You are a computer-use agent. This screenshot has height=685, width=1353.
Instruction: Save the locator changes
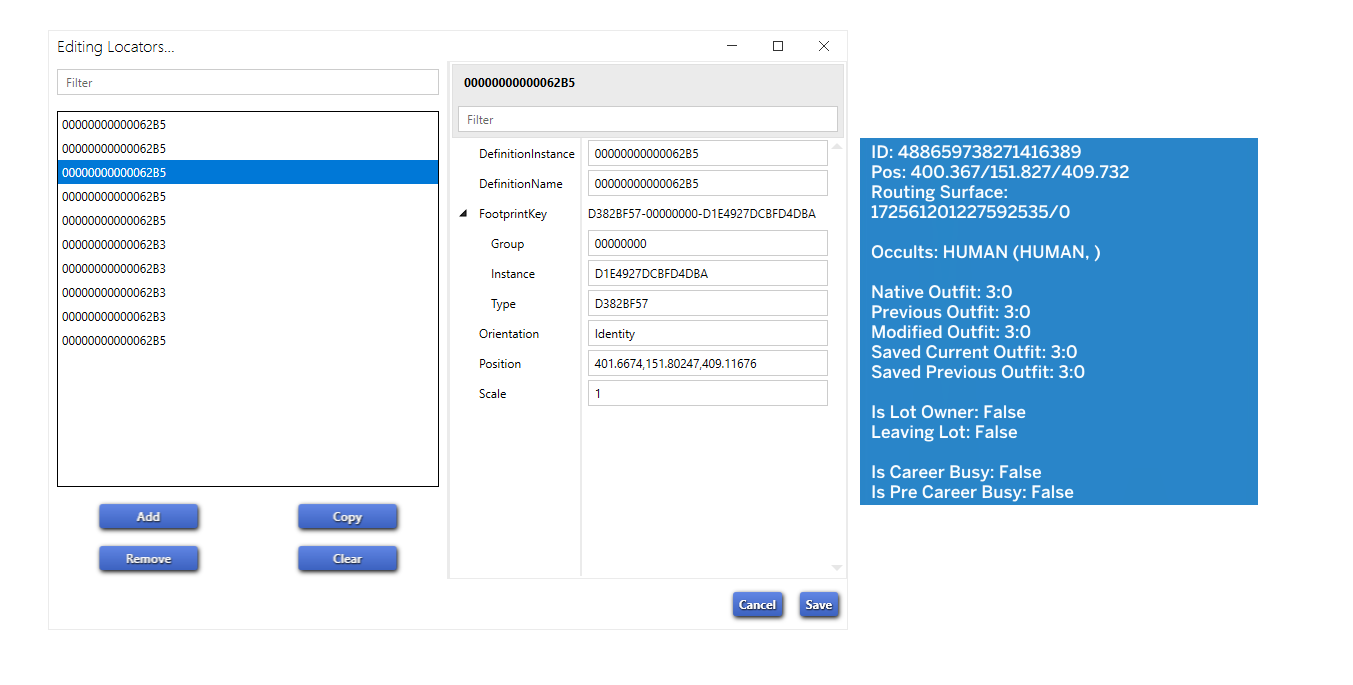(818, 605)
